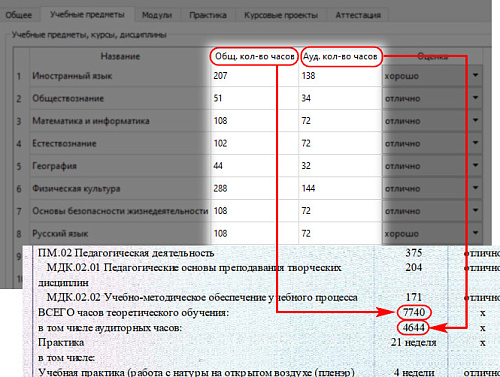The image size is (500, 377).
Task: Click the 4644 auditory hours value
Action: tap(413, 328)
